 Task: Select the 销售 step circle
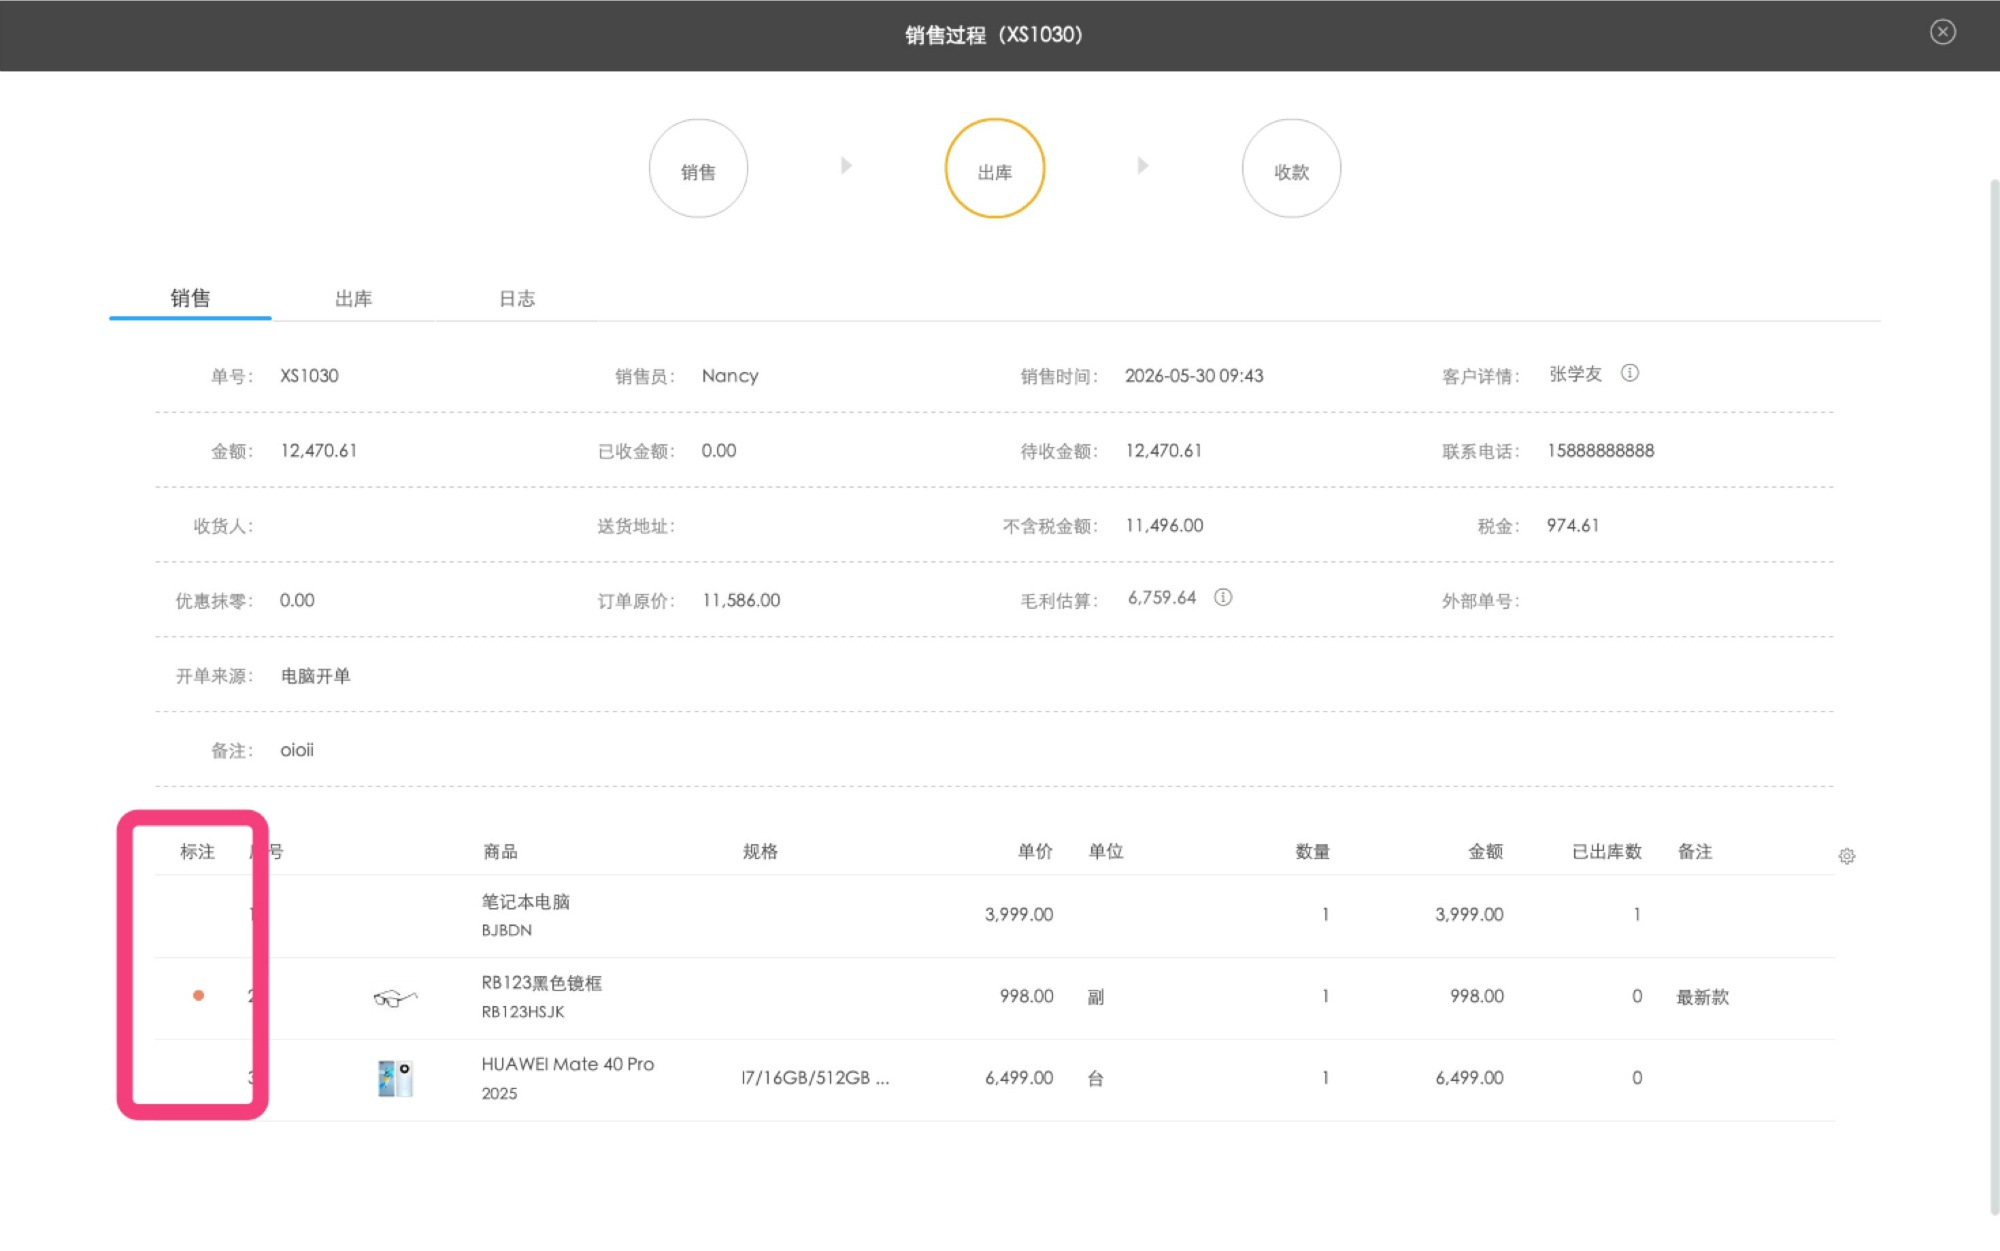(698, 168)
